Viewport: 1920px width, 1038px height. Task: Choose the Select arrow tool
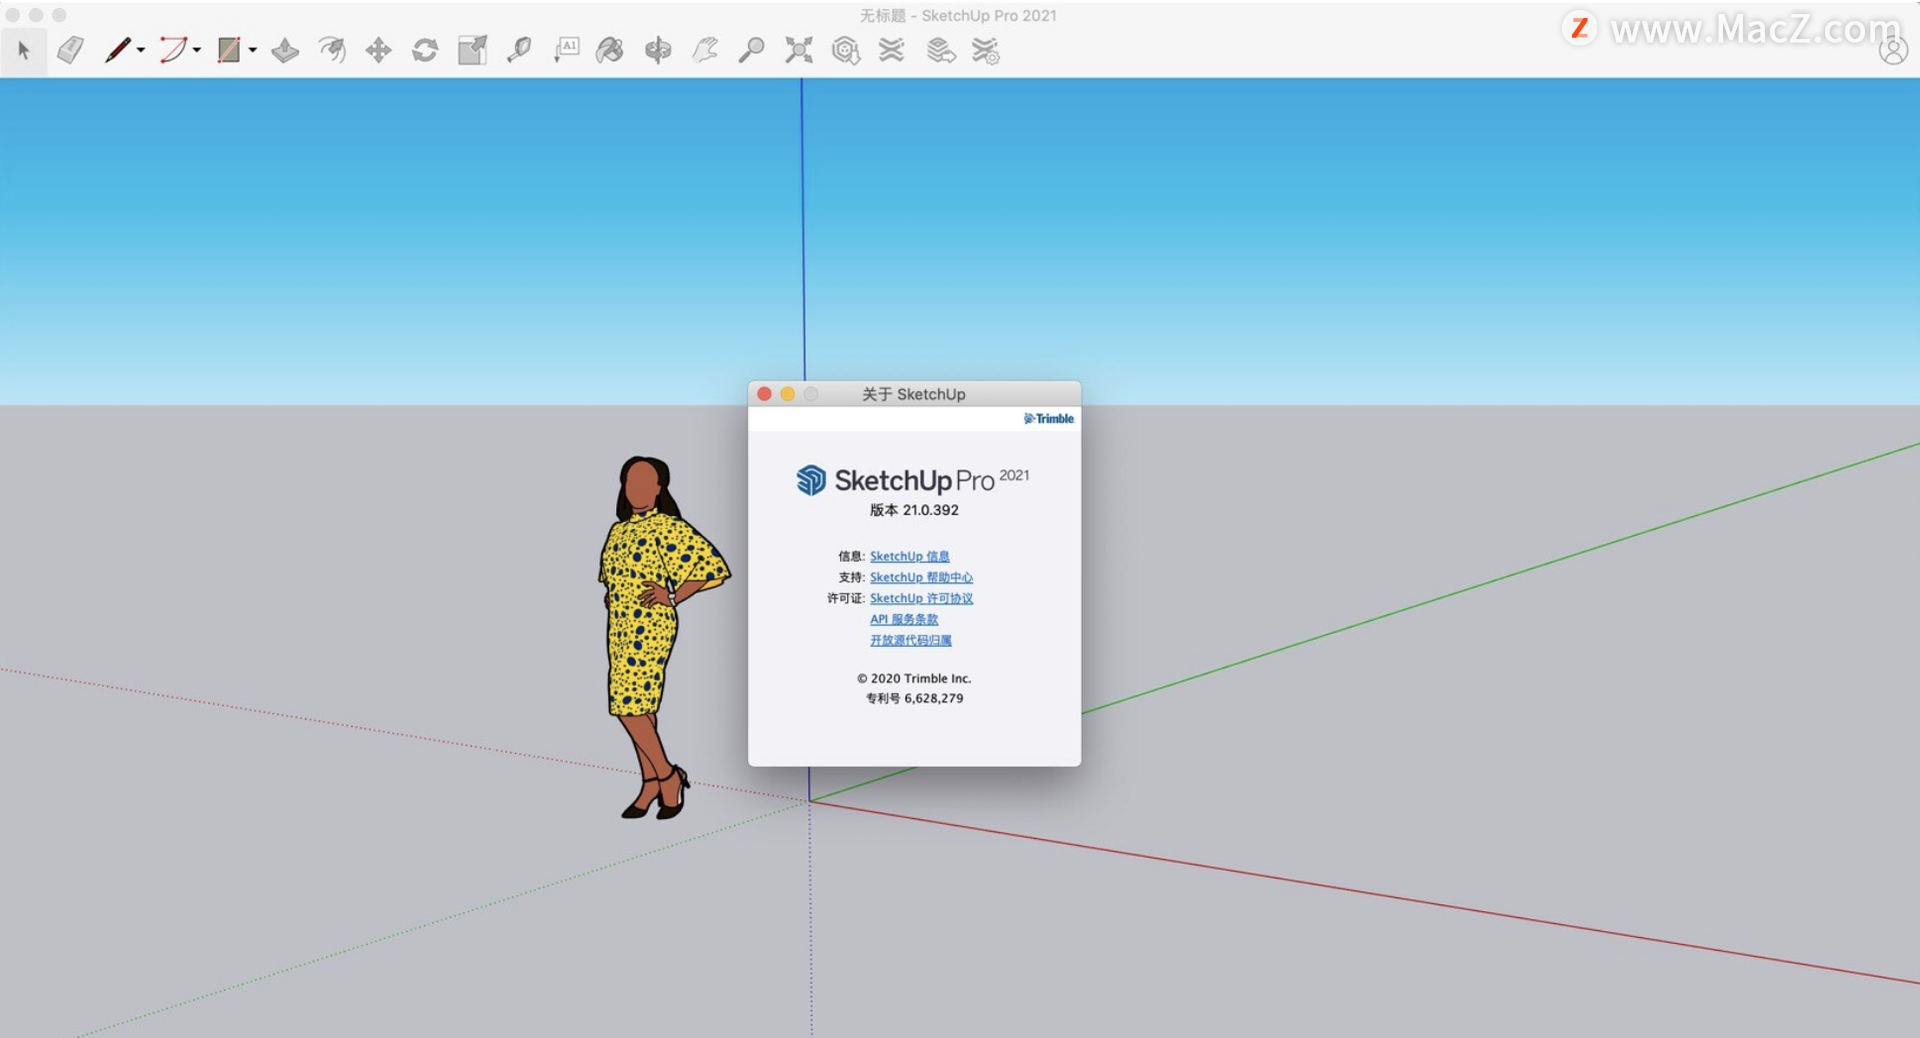(24, 50)
